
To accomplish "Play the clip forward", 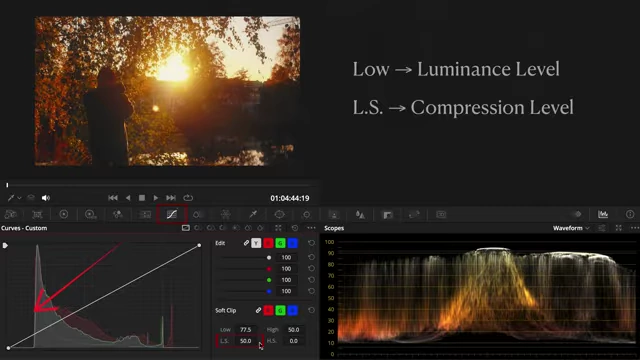I will point(156,198).
